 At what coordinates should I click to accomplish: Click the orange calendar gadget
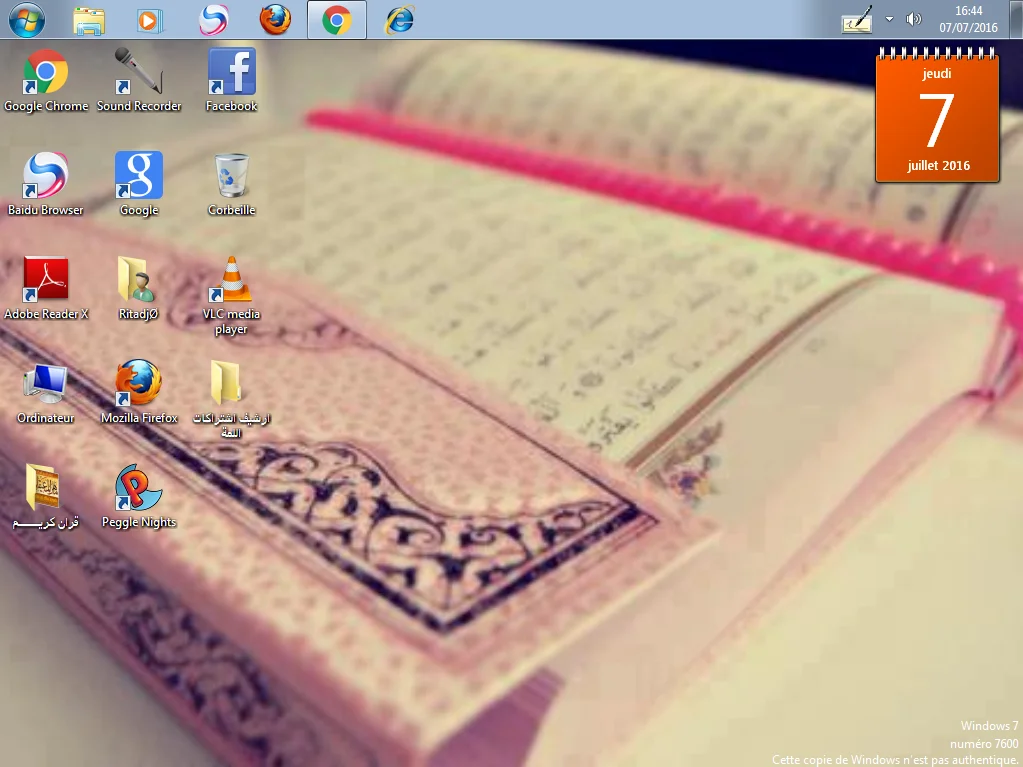tap(937, 119)
